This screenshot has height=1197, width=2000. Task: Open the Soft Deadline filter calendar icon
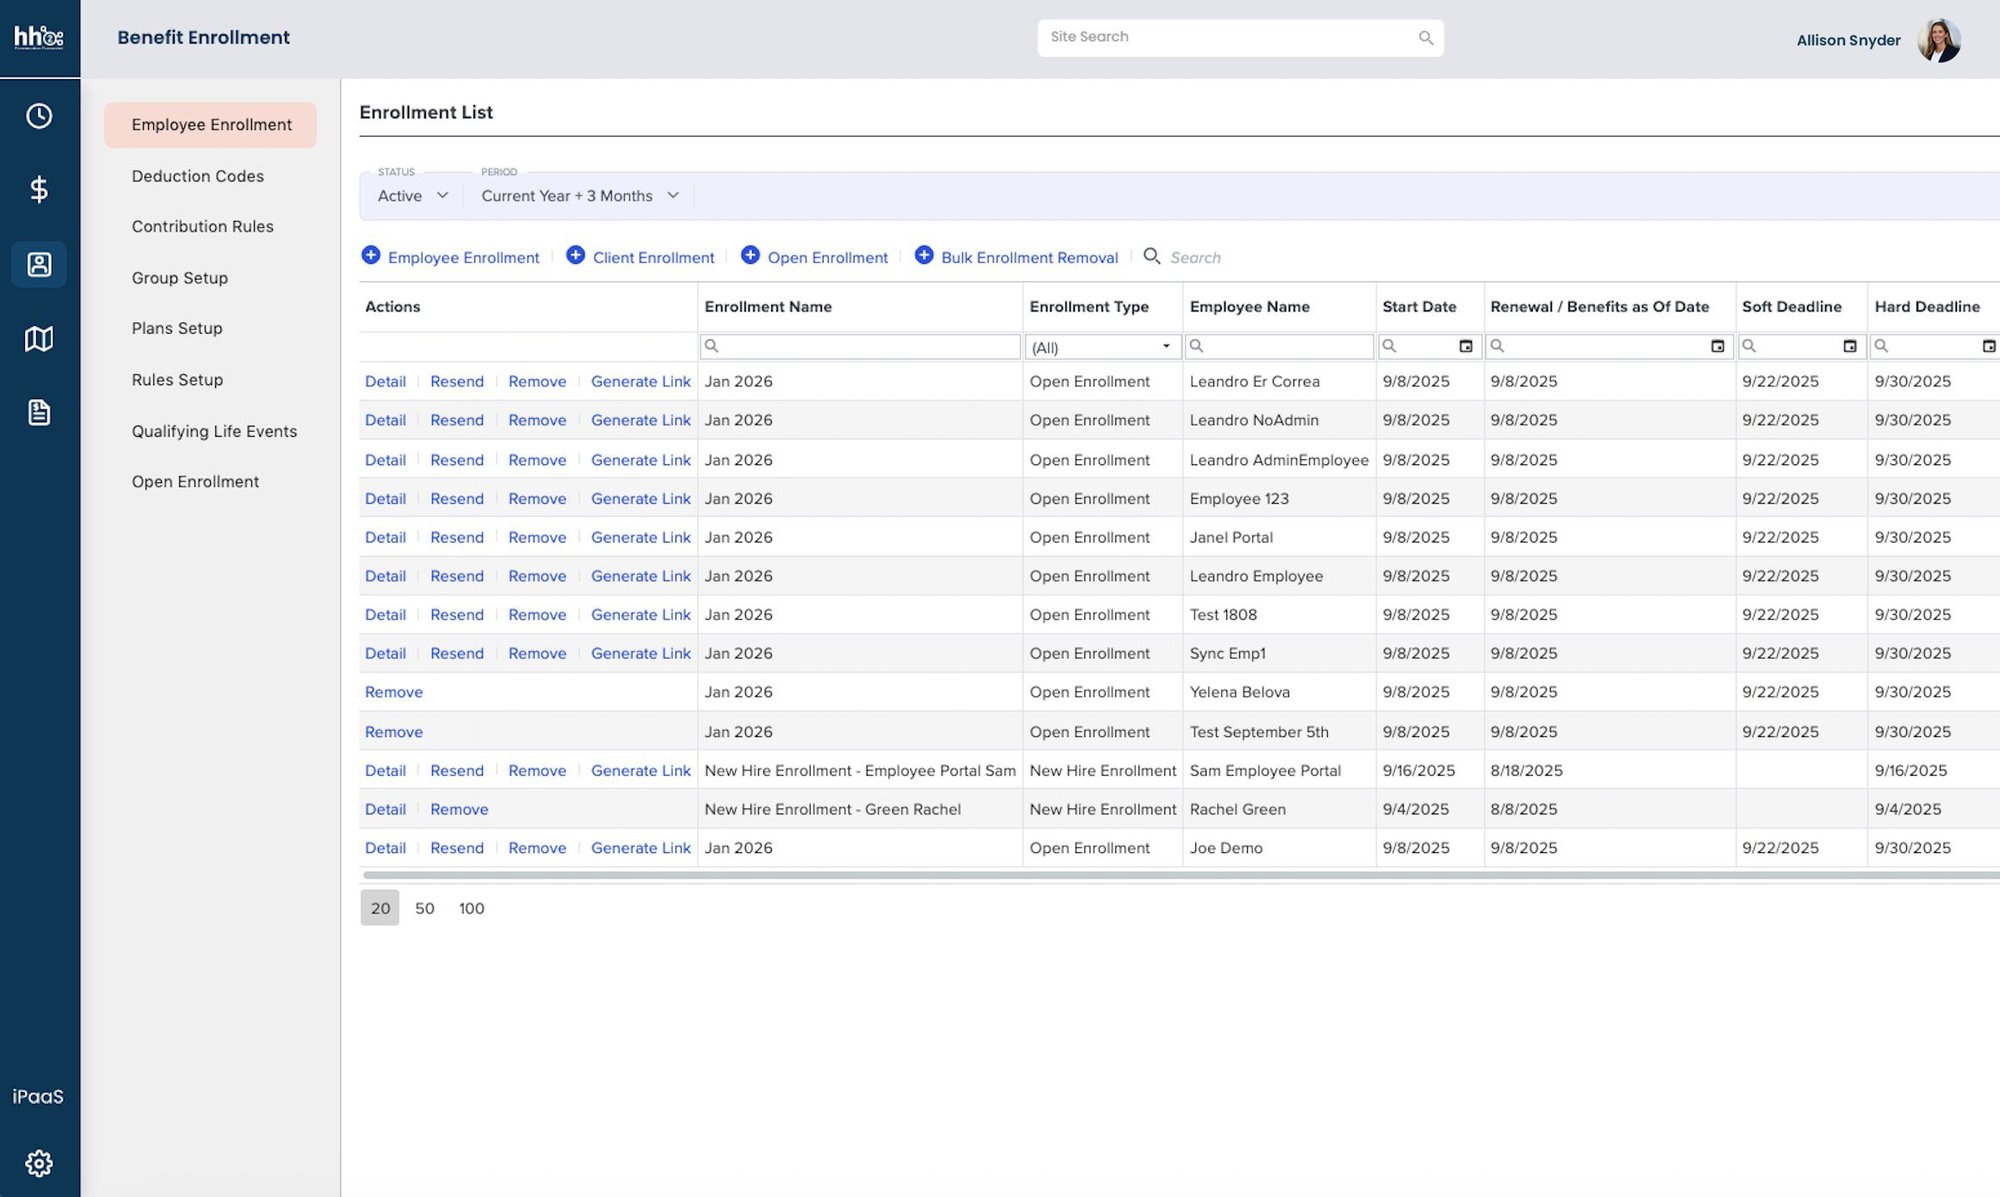coord(1850,346)
